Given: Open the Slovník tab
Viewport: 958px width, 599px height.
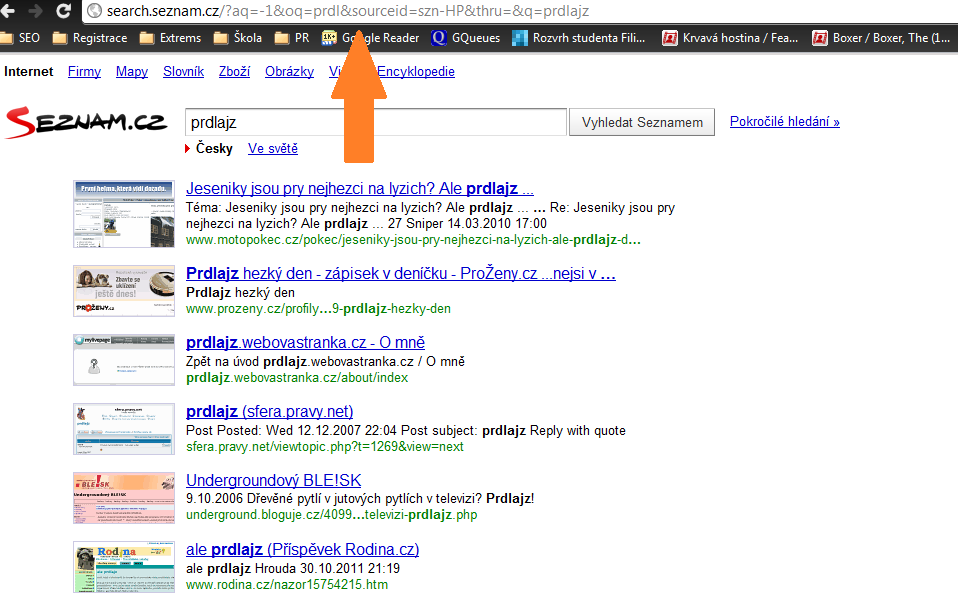Looking at the screenshot, I should click(x=183, y=72).
